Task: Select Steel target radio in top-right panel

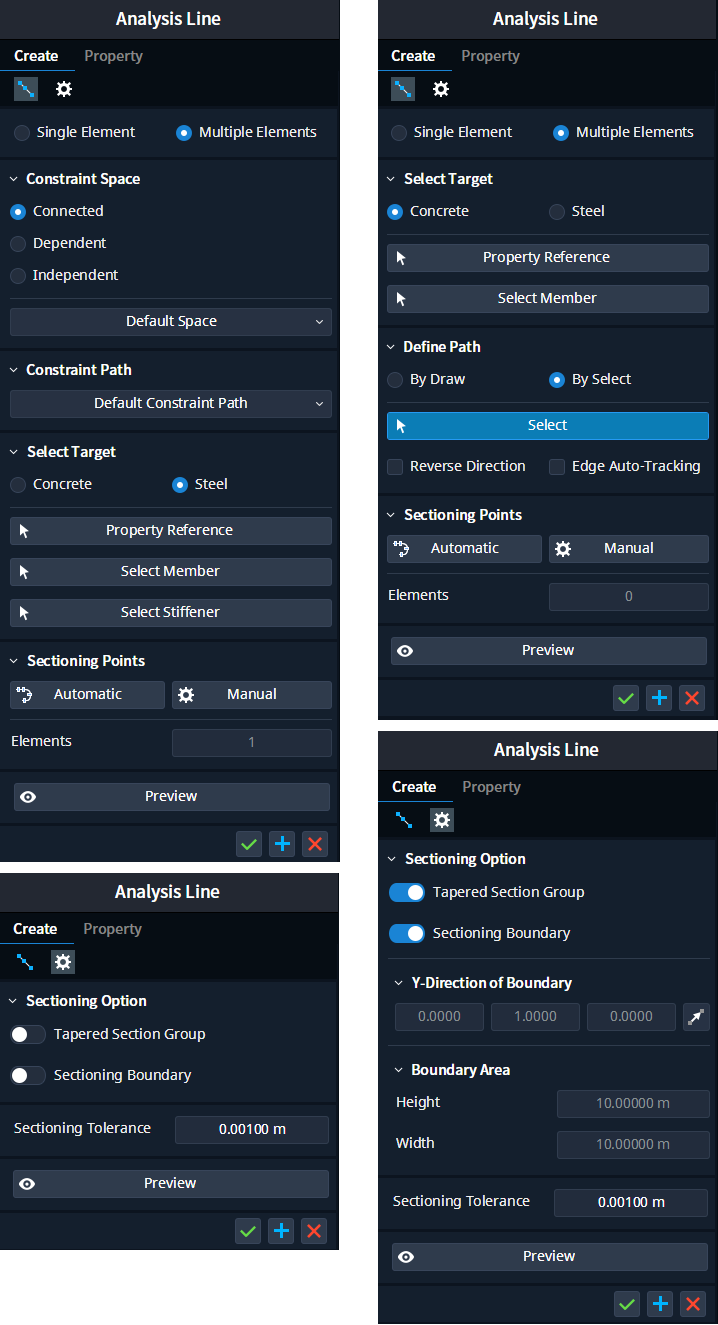Action: [x=557, y=211]
